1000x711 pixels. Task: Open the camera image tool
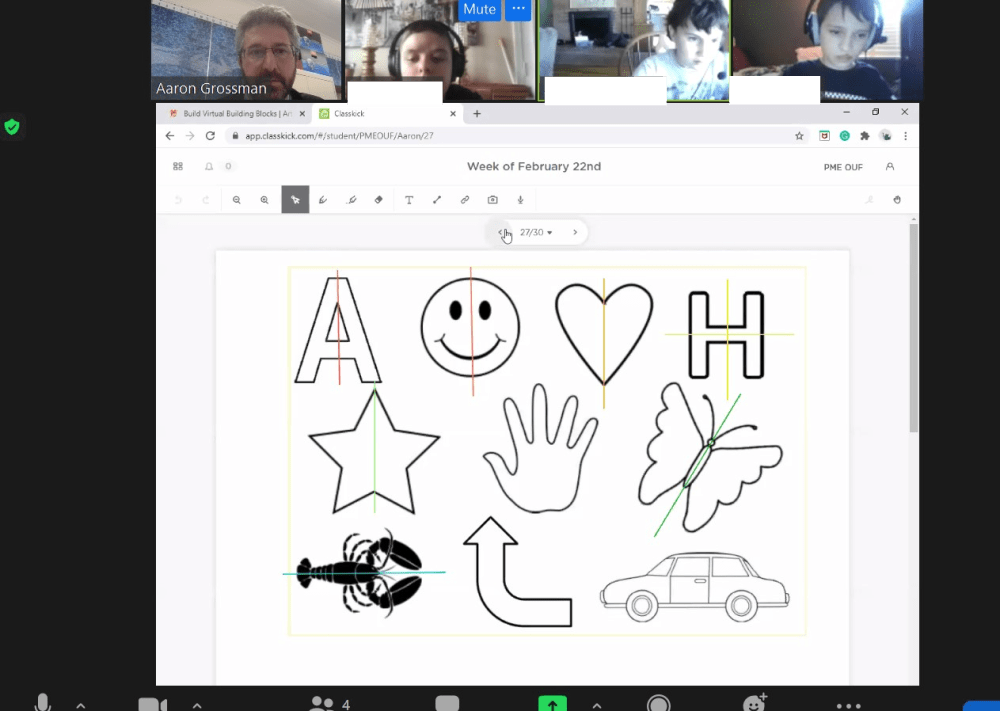(x=493, y=200)
